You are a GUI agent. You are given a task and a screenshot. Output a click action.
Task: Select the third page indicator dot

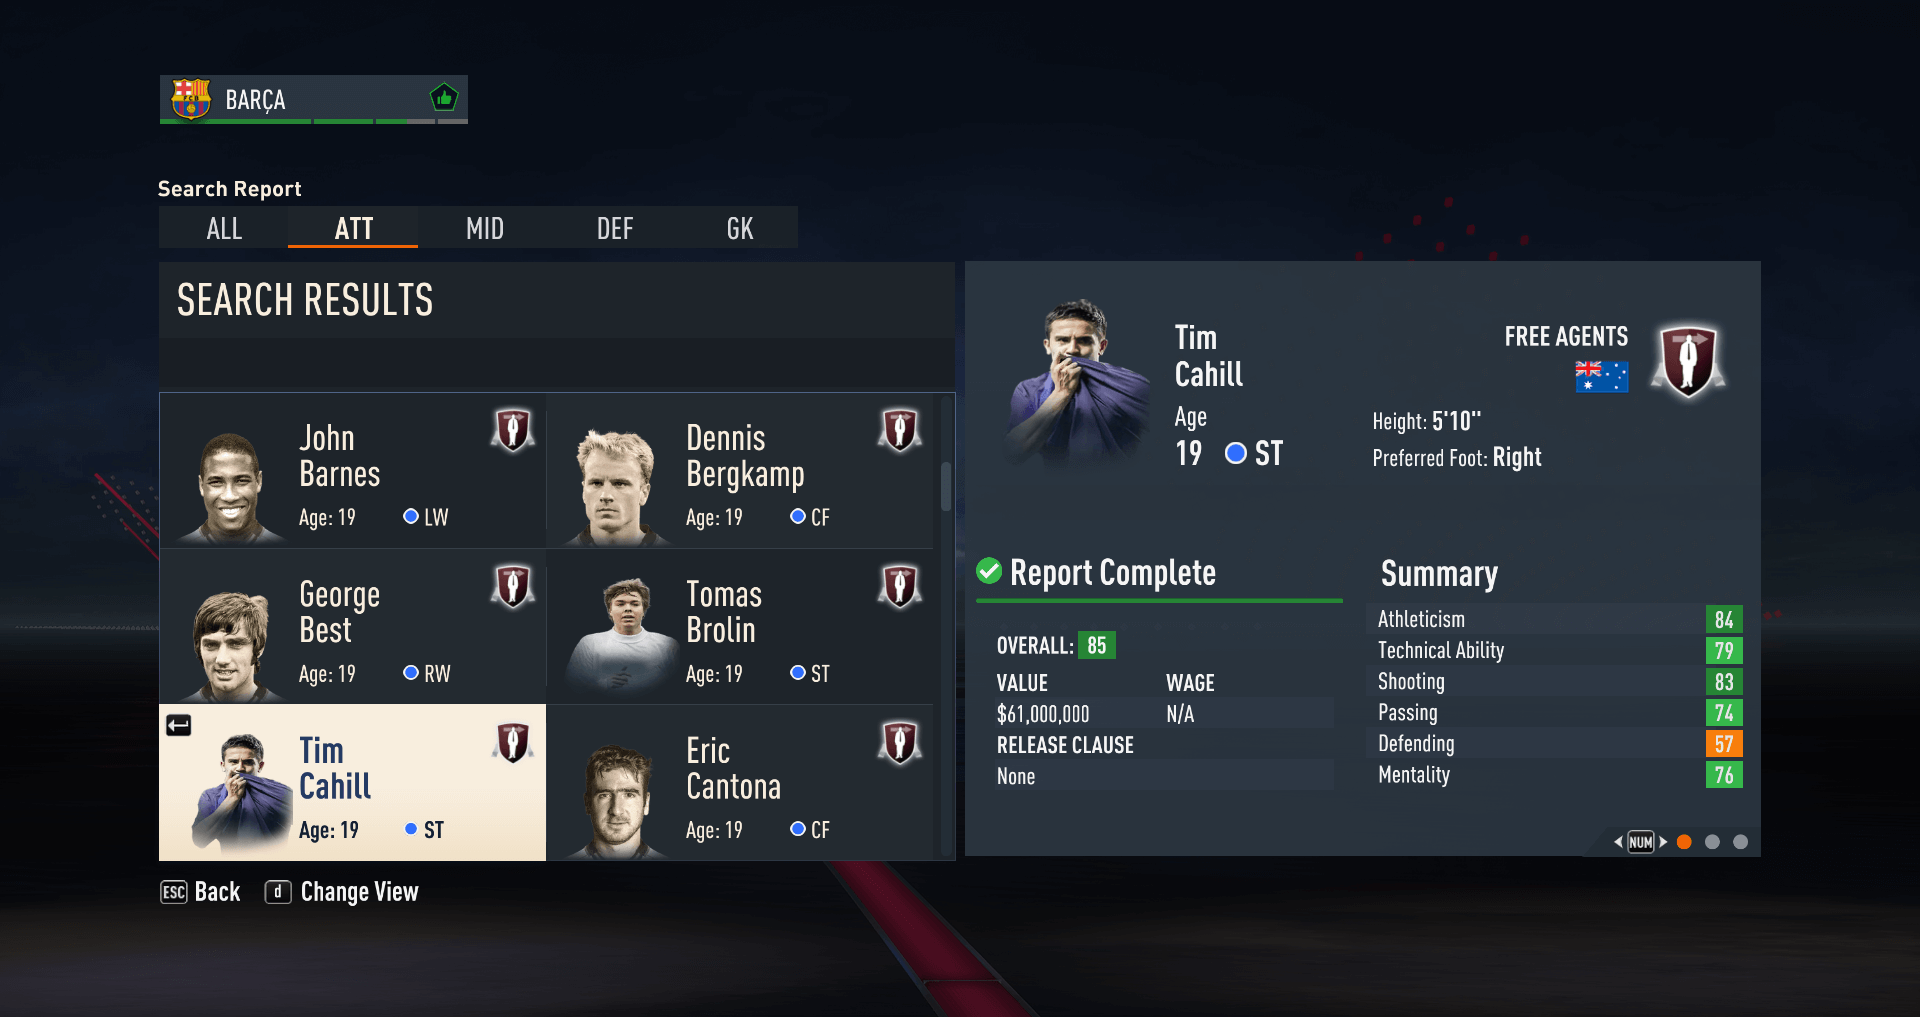click(x=1740, y=842)
